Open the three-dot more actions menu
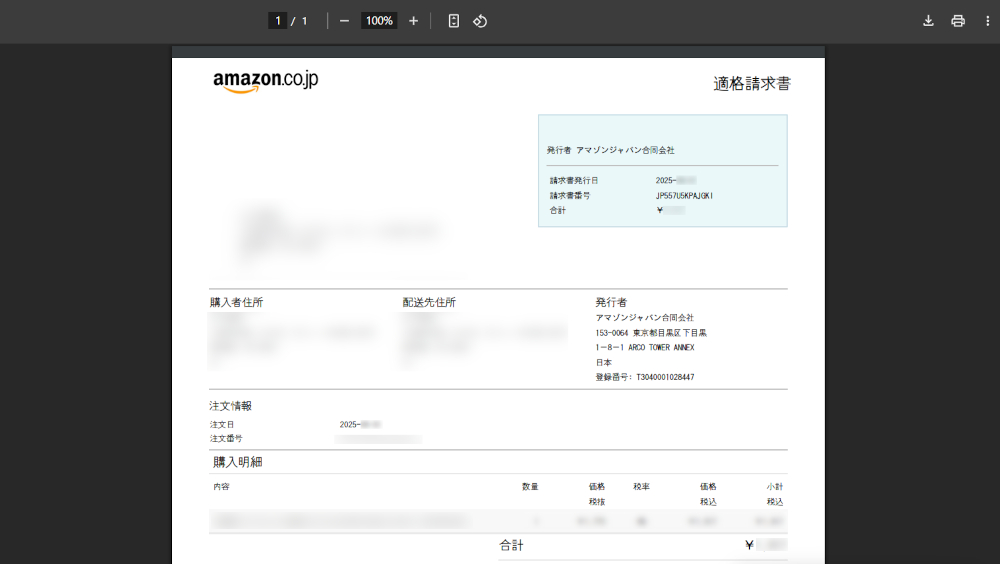Image resolution: width=1000 pixels, height=564 pixels. tap(987, 21)
